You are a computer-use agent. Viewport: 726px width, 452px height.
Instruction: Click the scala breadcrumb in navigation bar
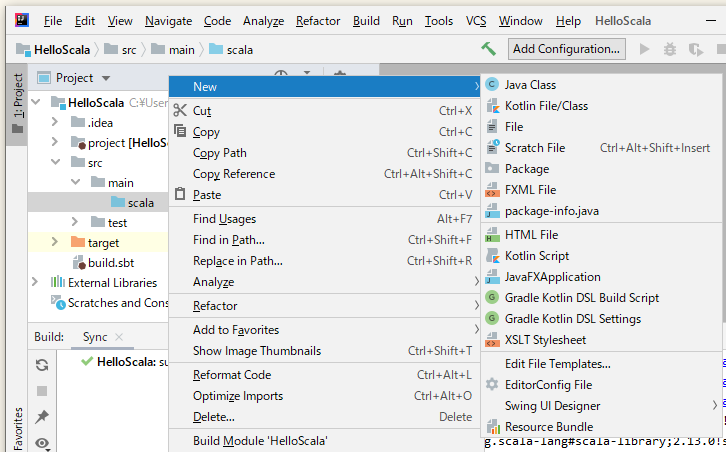pyautogui.click(x=231, y=50)
